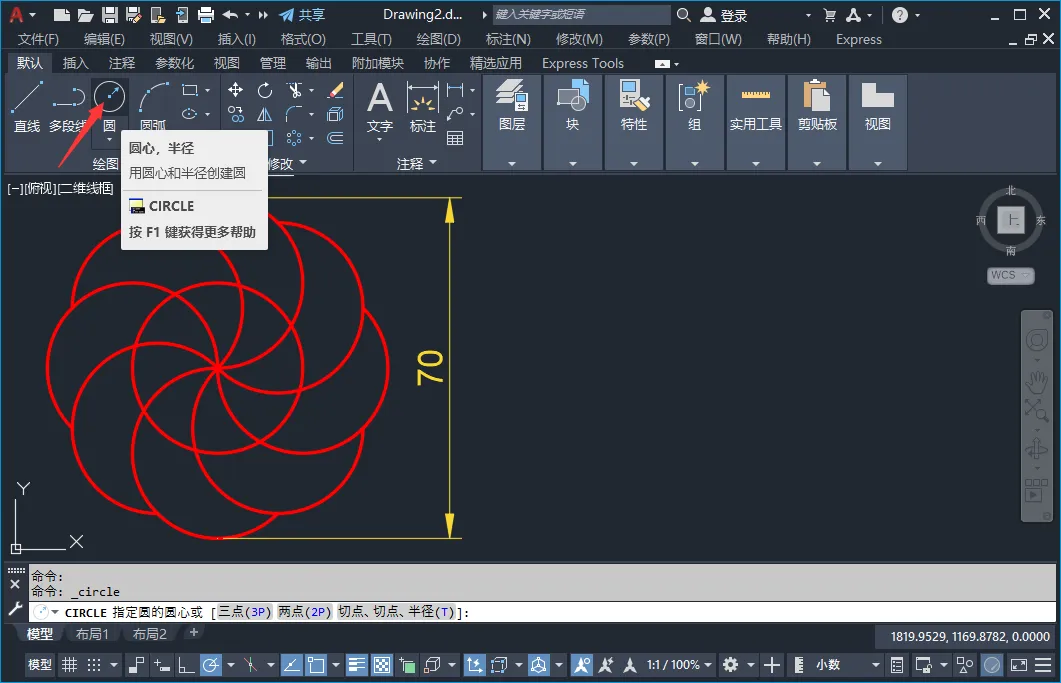The image size is (1061, 683).
Task: Click the keyword search input field
Action: point(580,15)
